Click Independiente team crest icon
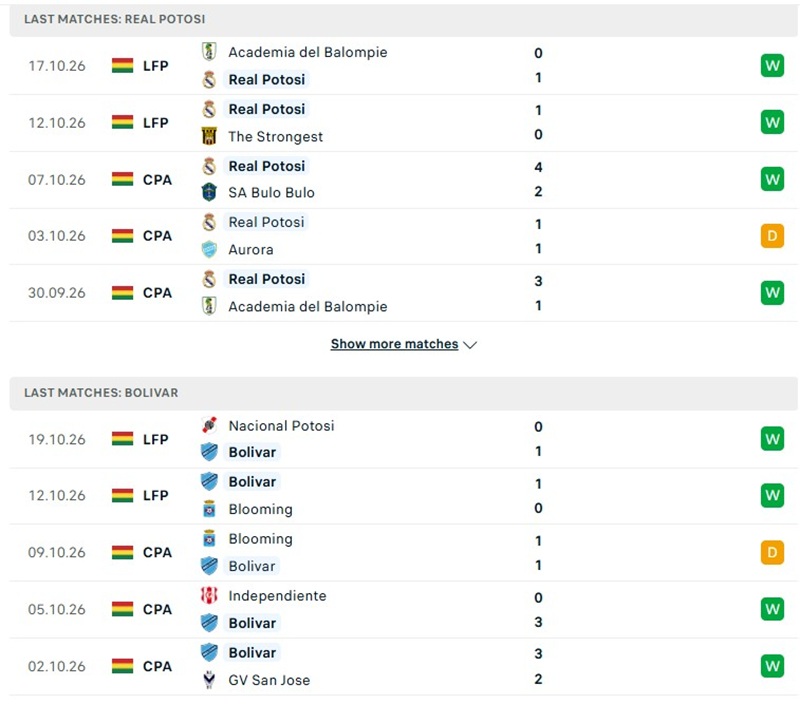Viewport: 800px width, 704px height. [209, 595]
